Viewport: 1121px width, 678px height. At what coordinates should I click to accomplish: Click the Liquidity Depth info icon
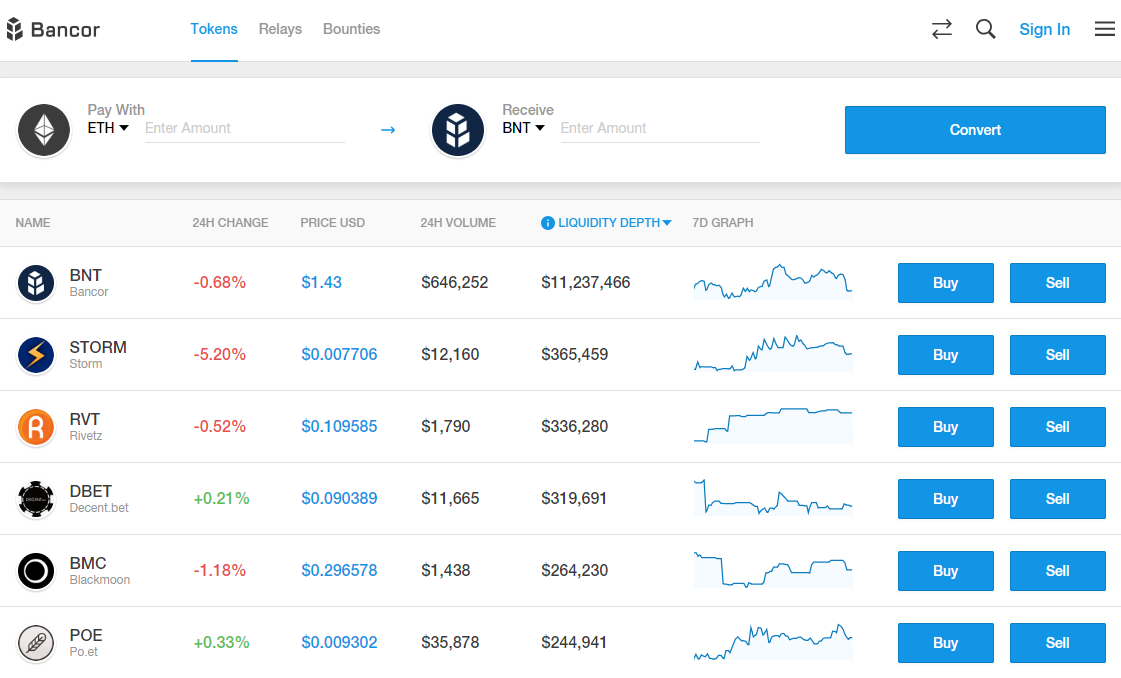(548, 223)
